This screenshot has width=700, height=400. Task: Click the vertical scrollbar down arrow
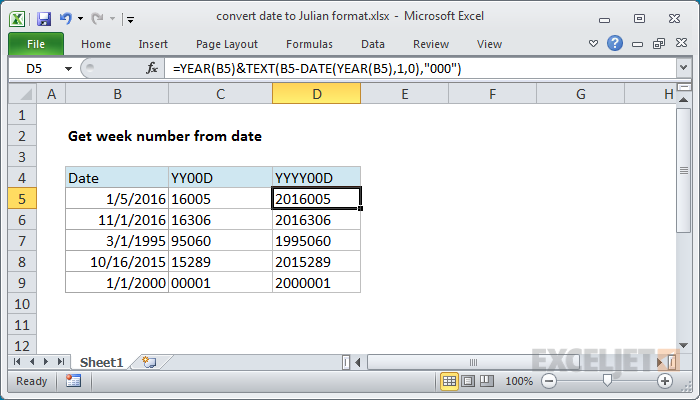683,345
